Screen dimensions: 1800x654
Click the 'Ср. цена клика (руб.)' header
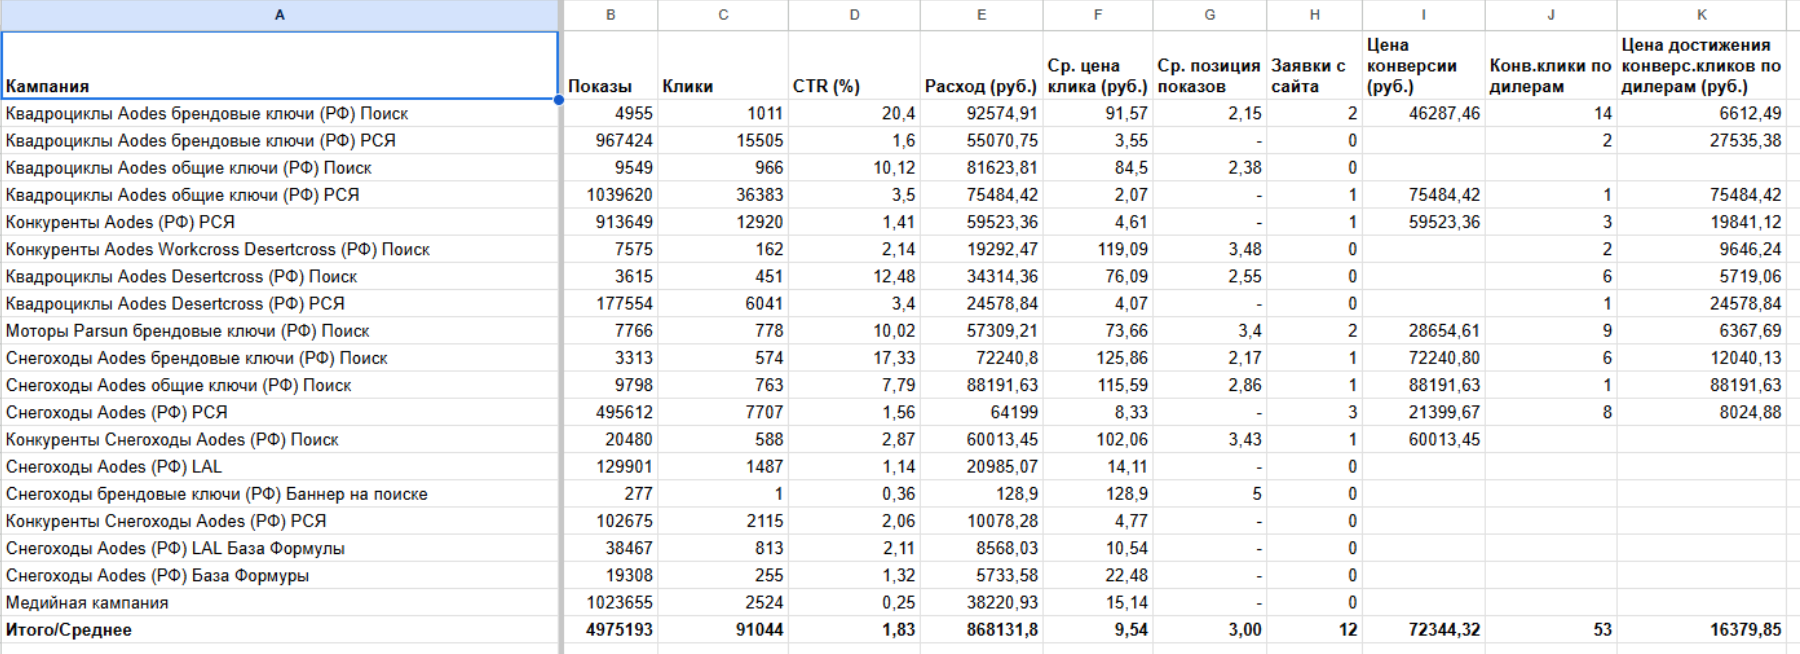pos(1098,65)
